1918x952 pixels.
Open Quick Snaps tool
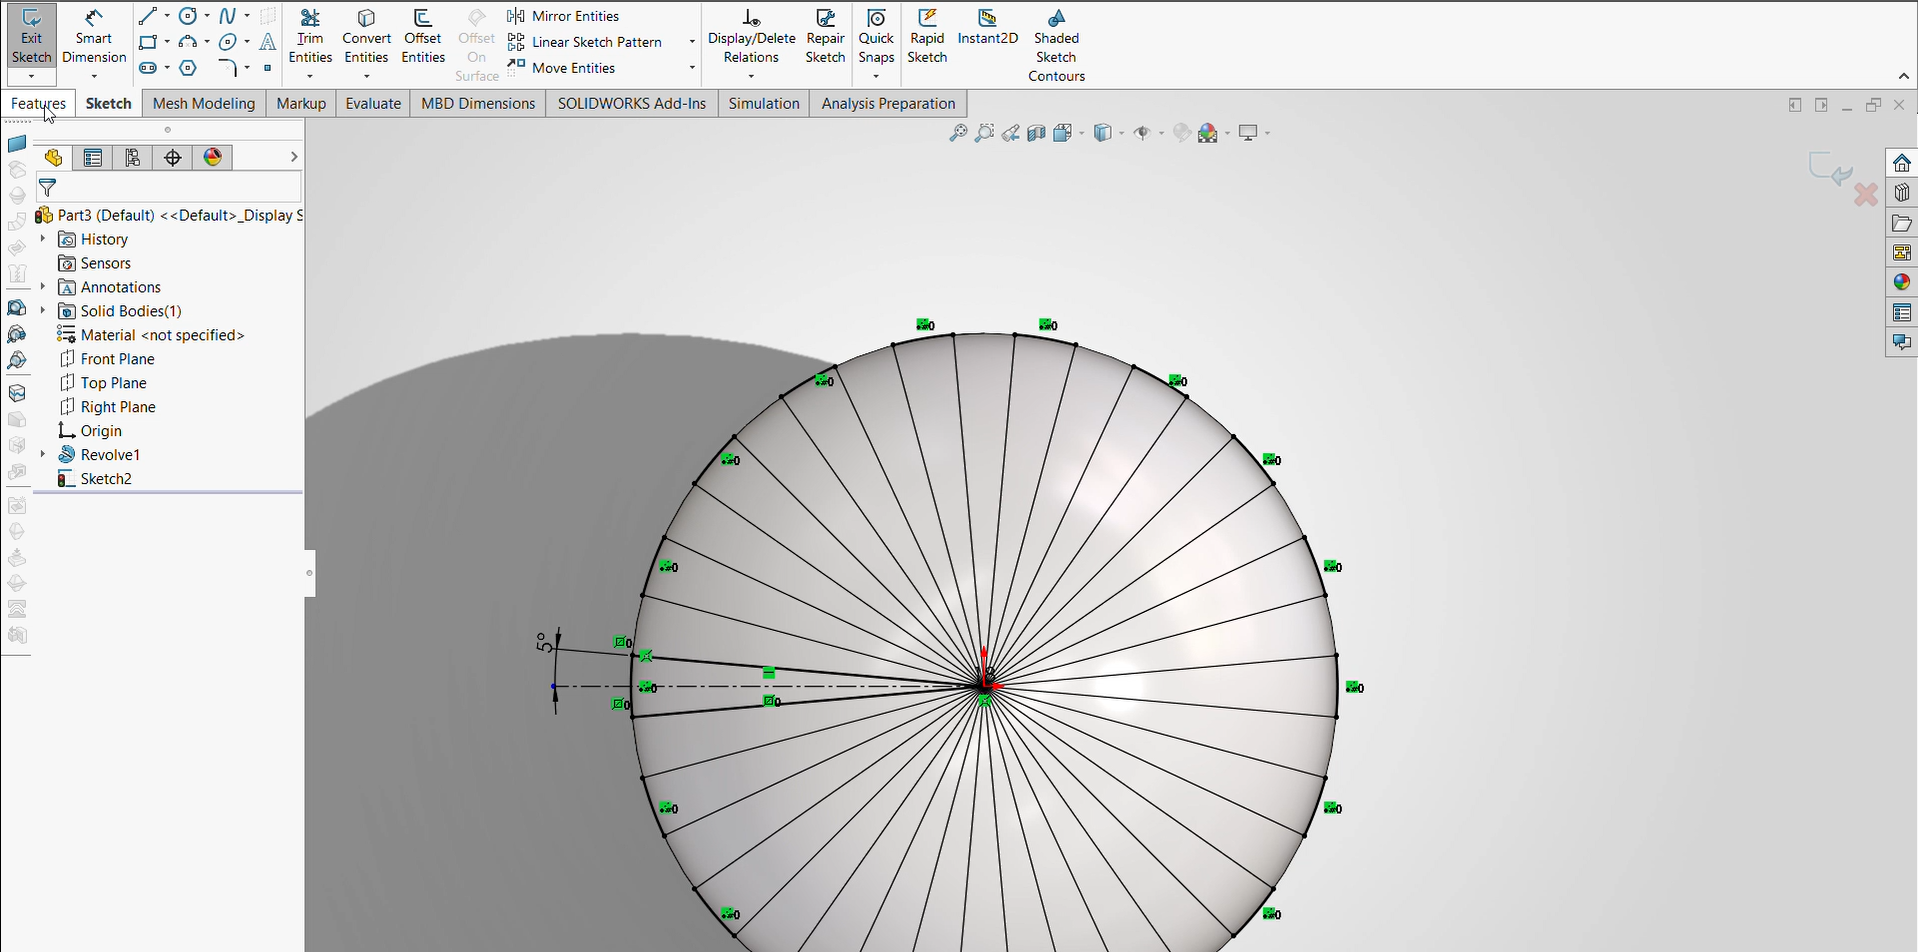876,36
